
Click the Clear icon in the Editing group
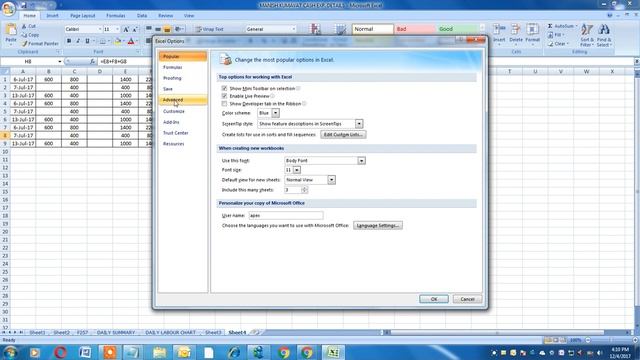550,43
